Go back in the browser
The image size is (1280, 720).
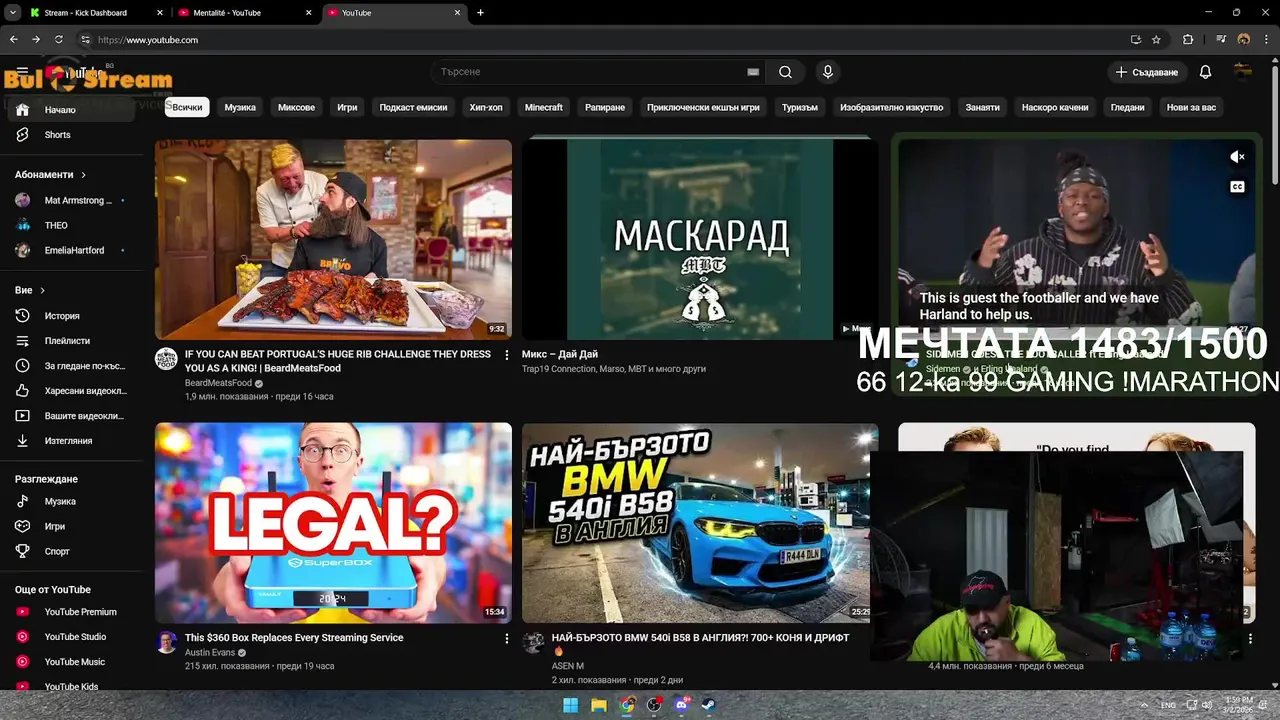tap(14, 40)
